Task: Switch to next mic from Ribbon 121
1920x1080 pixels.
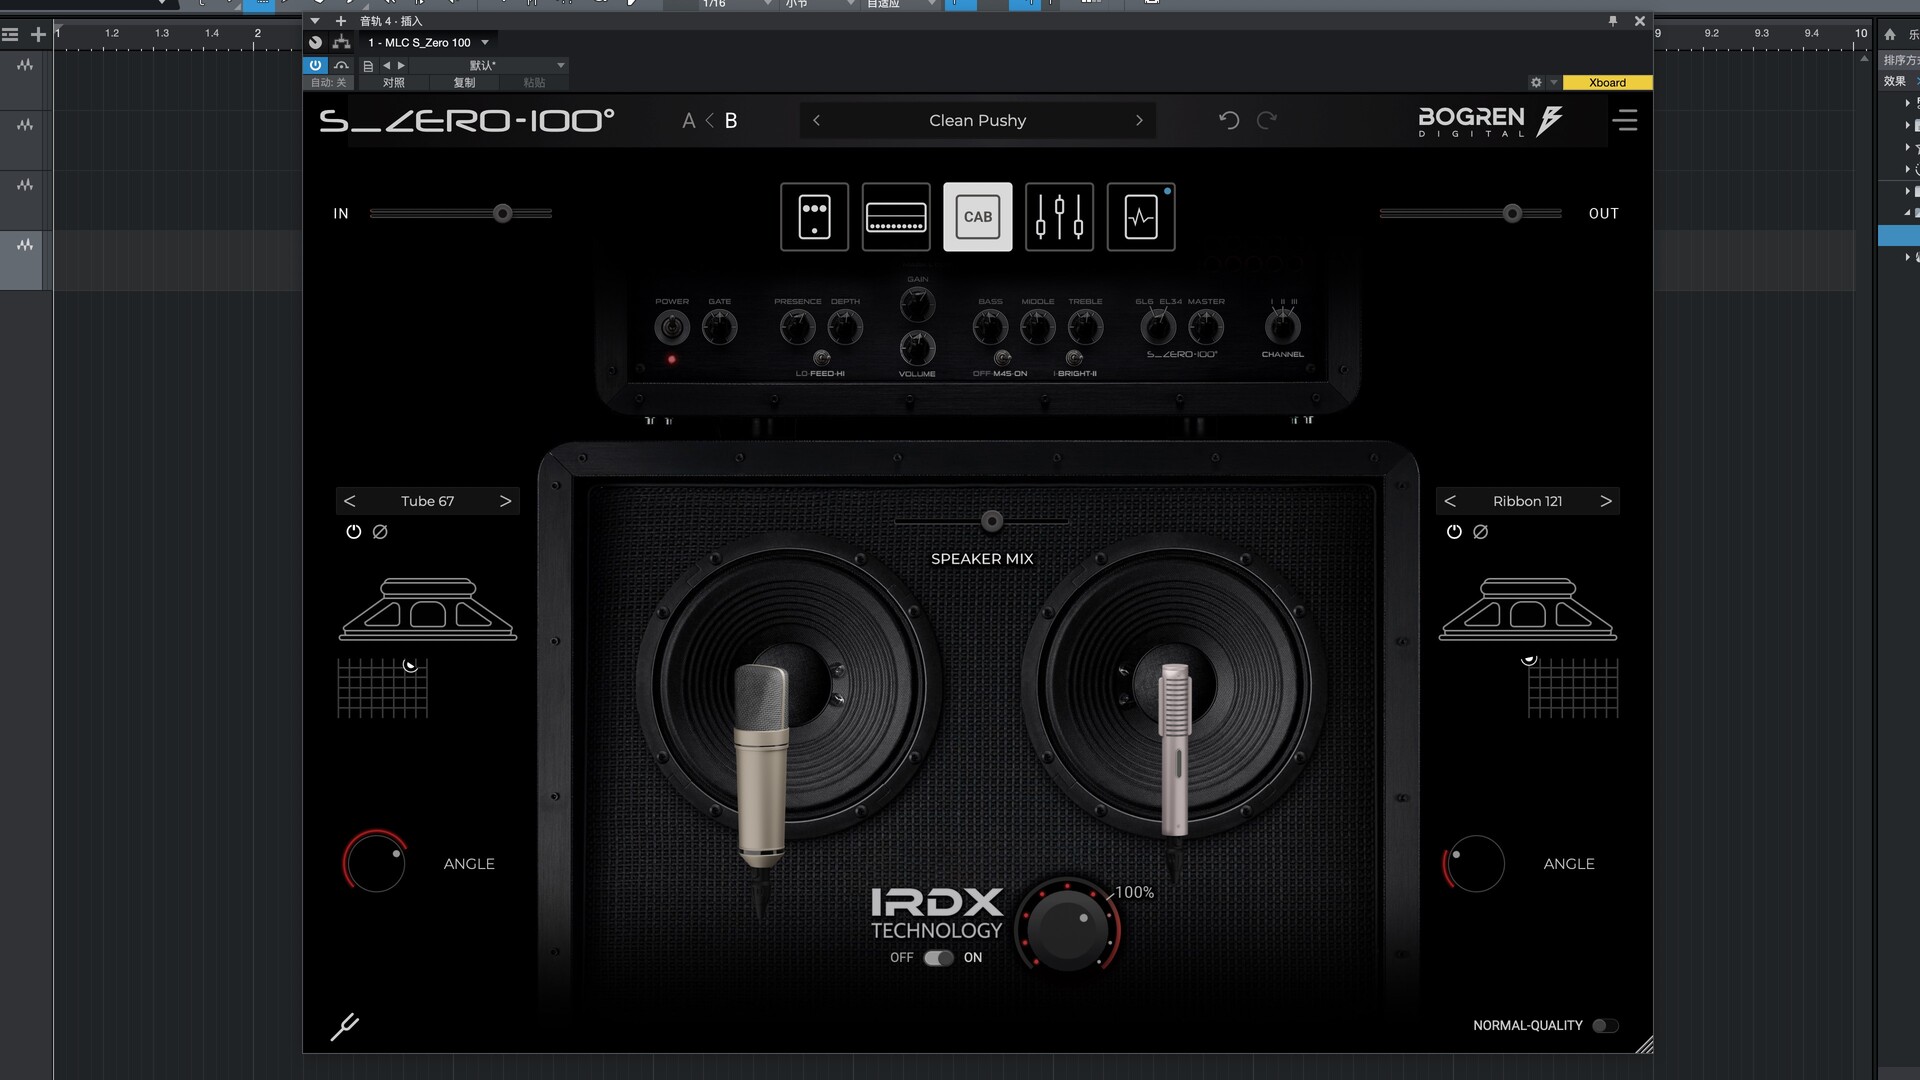Action: click(1606, 501)
